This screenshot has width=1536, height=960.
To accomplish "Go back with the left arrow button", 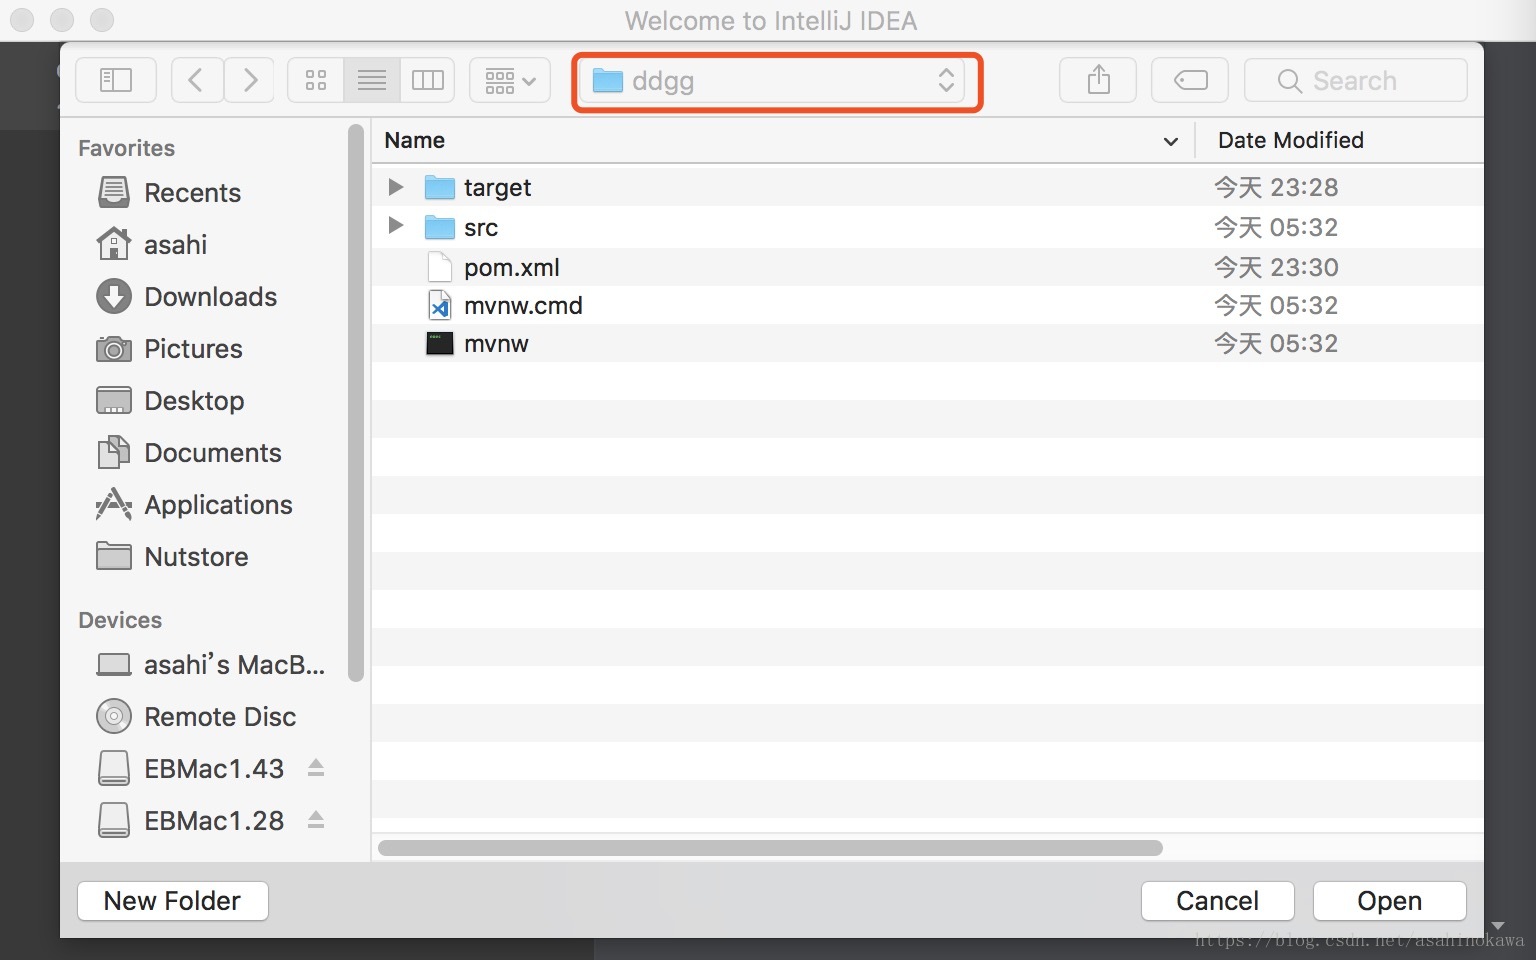I will coord(196,80).
